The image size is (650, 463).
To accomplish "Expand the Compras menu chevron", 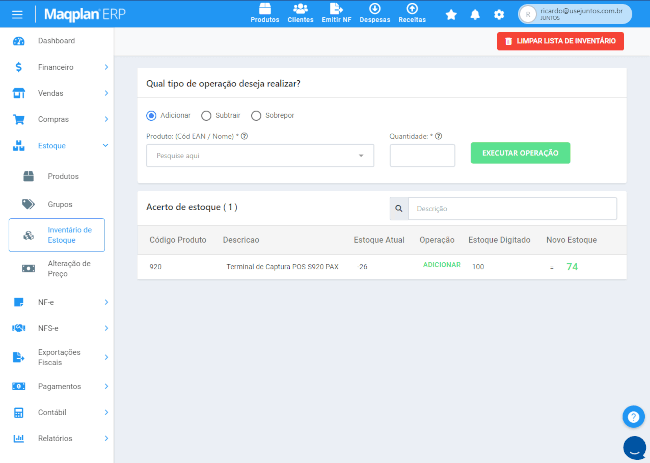I will [x=106, y=119].
